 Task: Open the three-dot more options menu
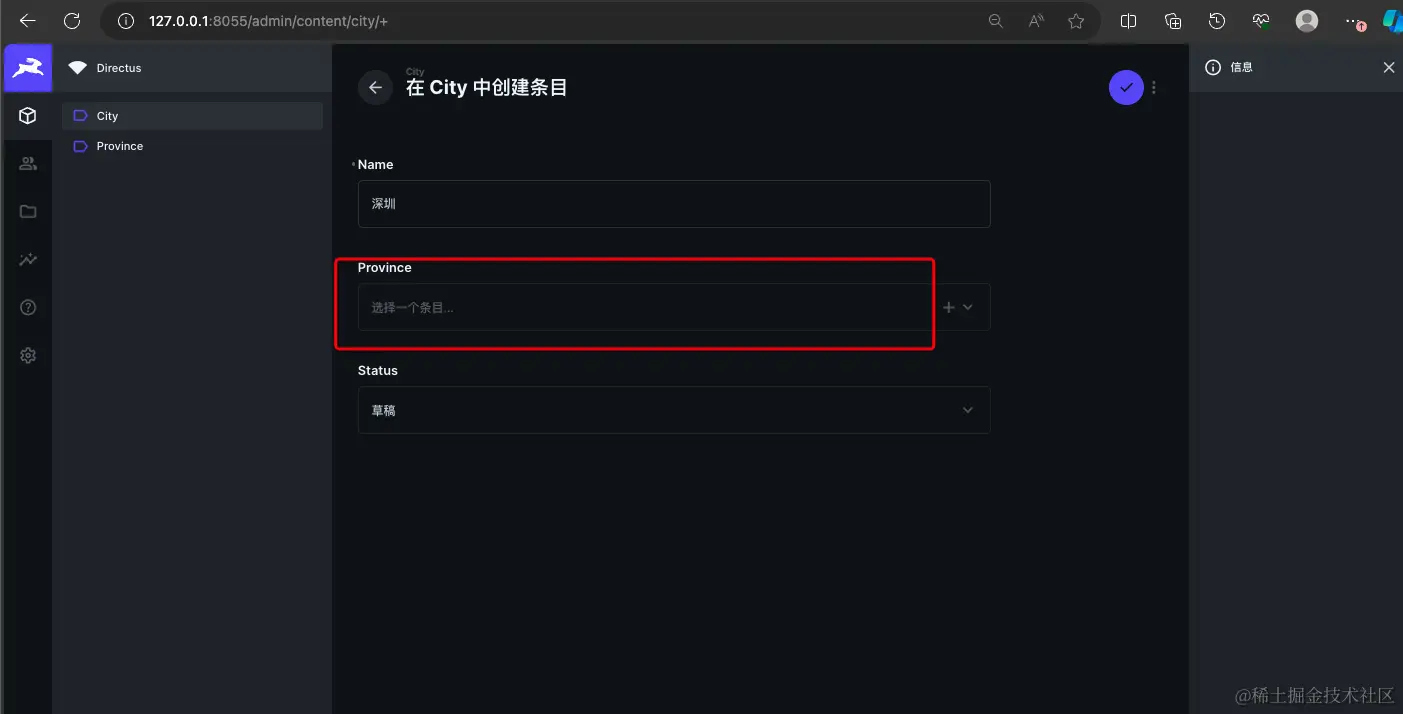[x=1154, y=88]
